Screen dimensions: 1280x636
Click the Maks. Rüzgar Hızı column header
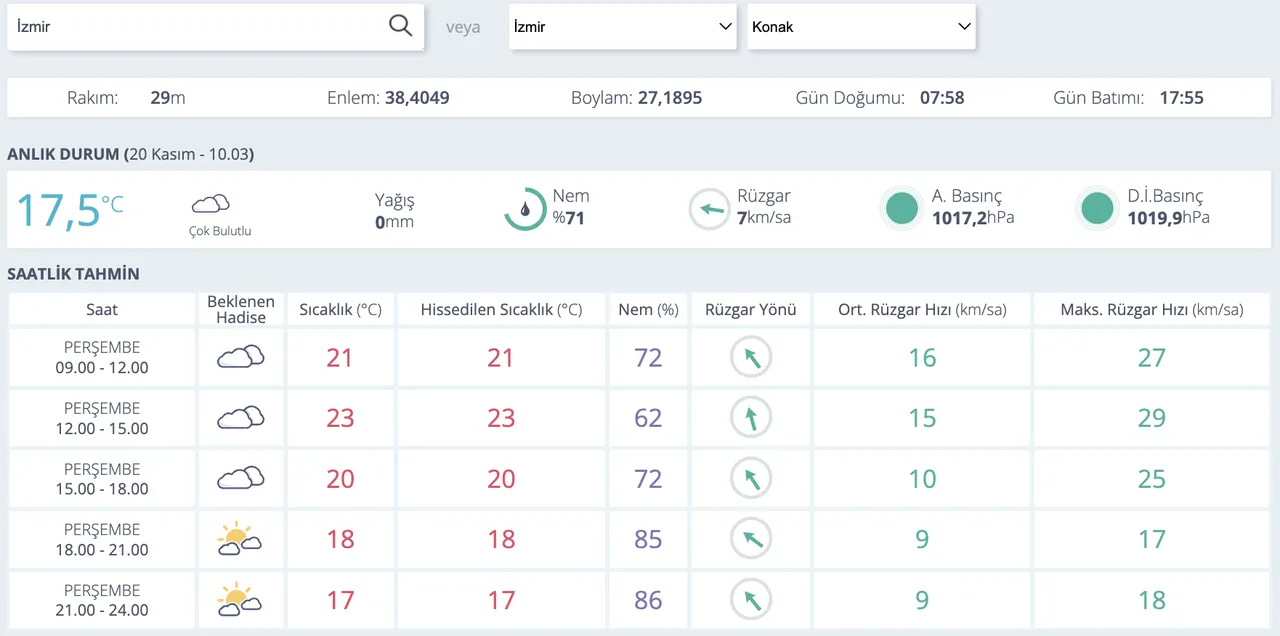click(x=1151, y=310)
